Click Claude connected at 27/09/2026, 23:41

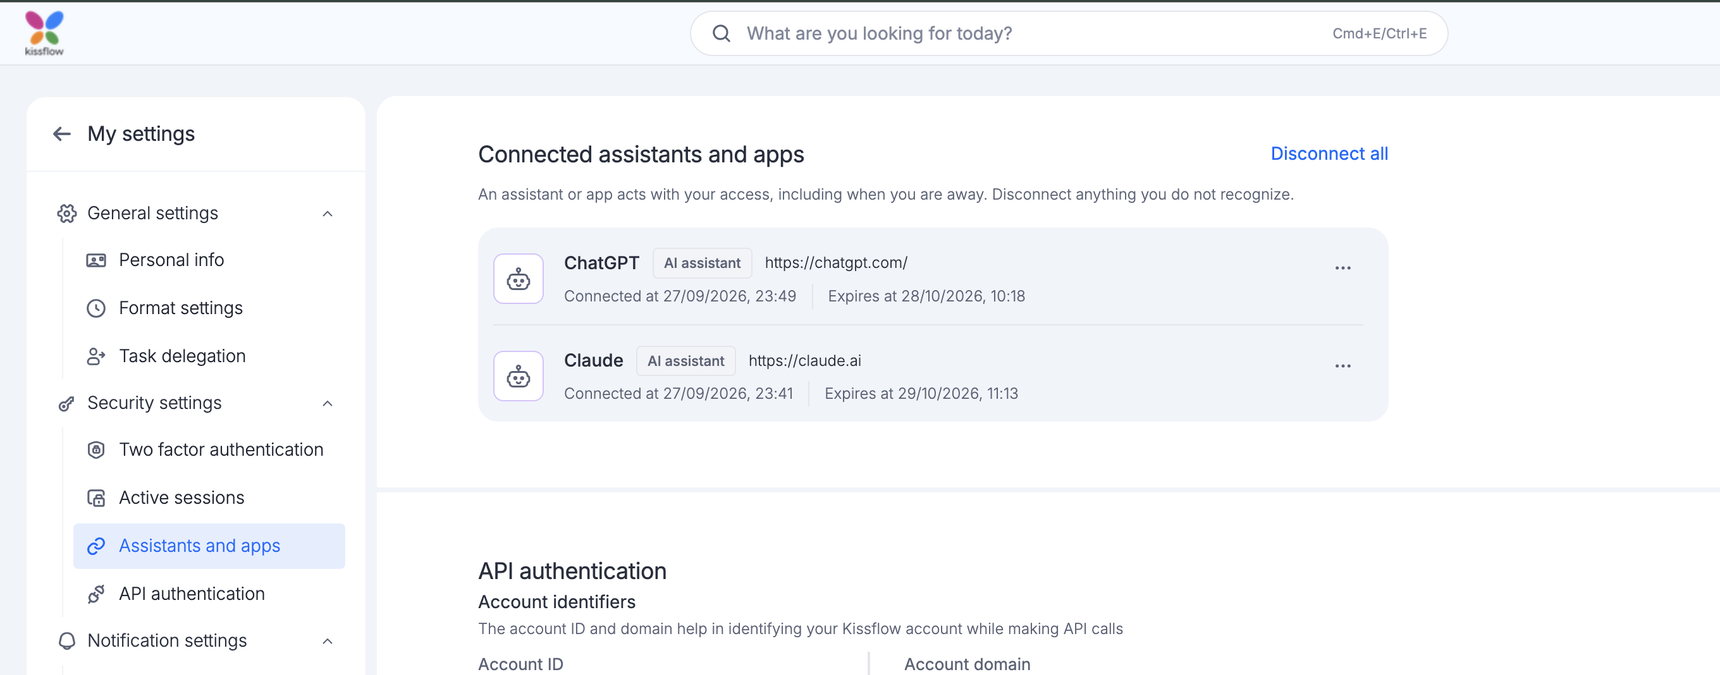point(679,394)
